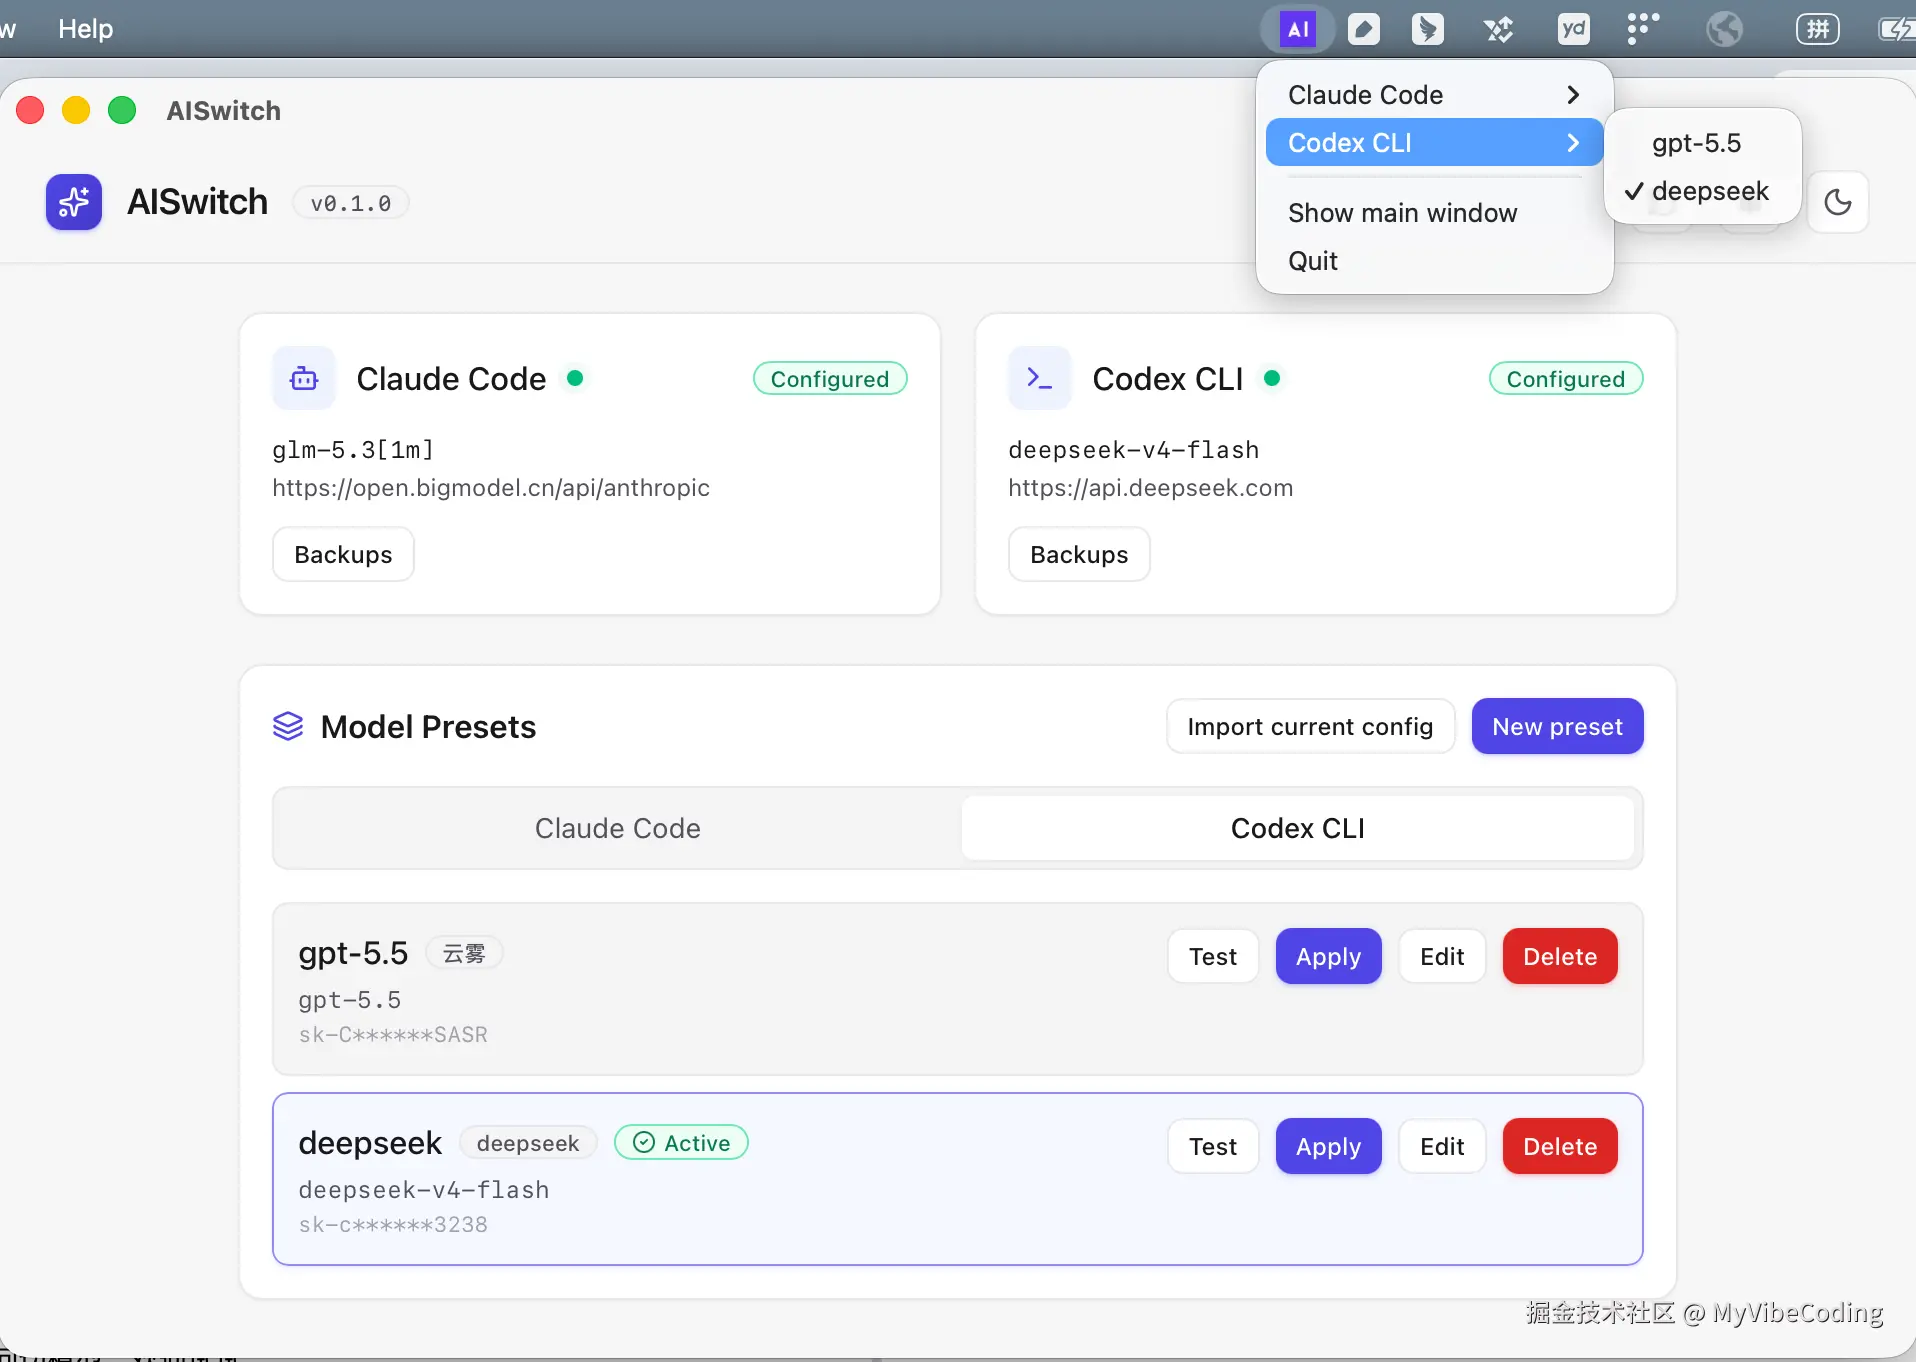Click the globe icon in the menu bar
Image resolution: width=1916 pixels, height=1362 pixels.
(1724, 29)
